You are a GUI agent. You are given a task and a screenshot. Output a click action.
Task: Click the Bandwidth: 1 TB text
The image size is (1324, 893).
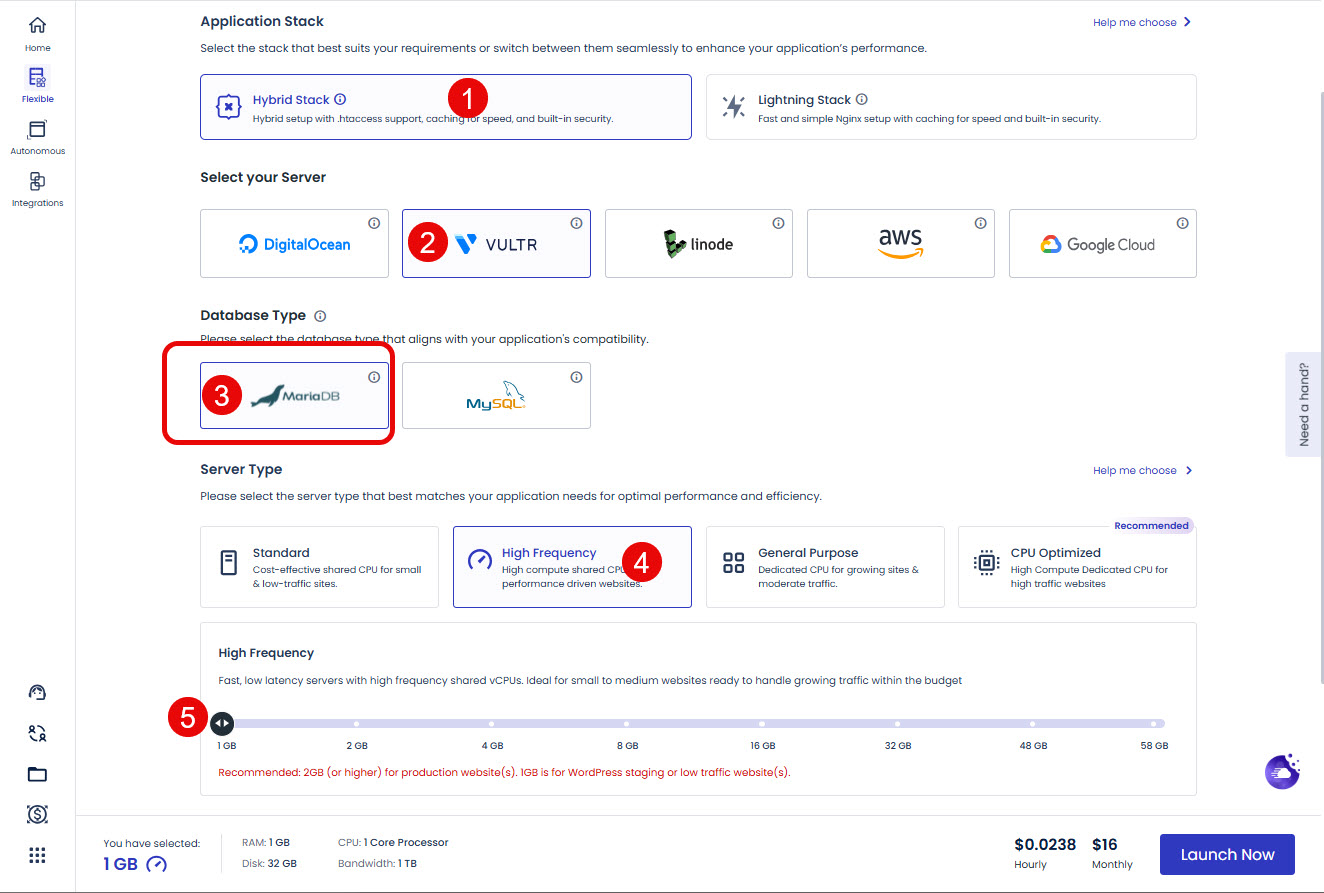point(377,863)
